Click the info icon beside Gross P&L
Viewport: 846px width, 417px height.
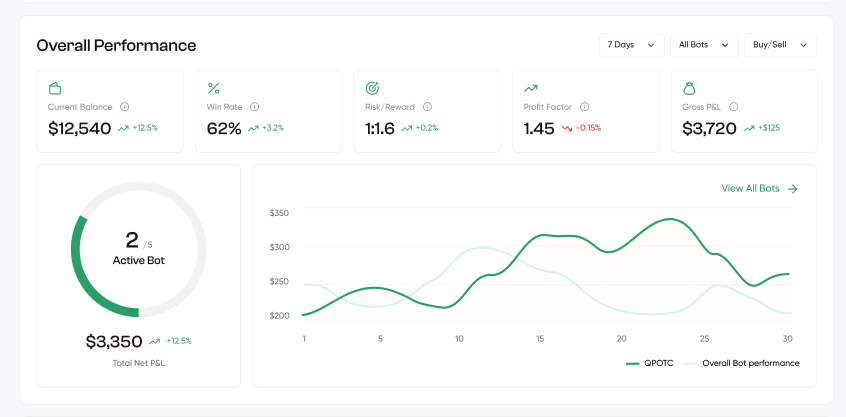(734, 107)
